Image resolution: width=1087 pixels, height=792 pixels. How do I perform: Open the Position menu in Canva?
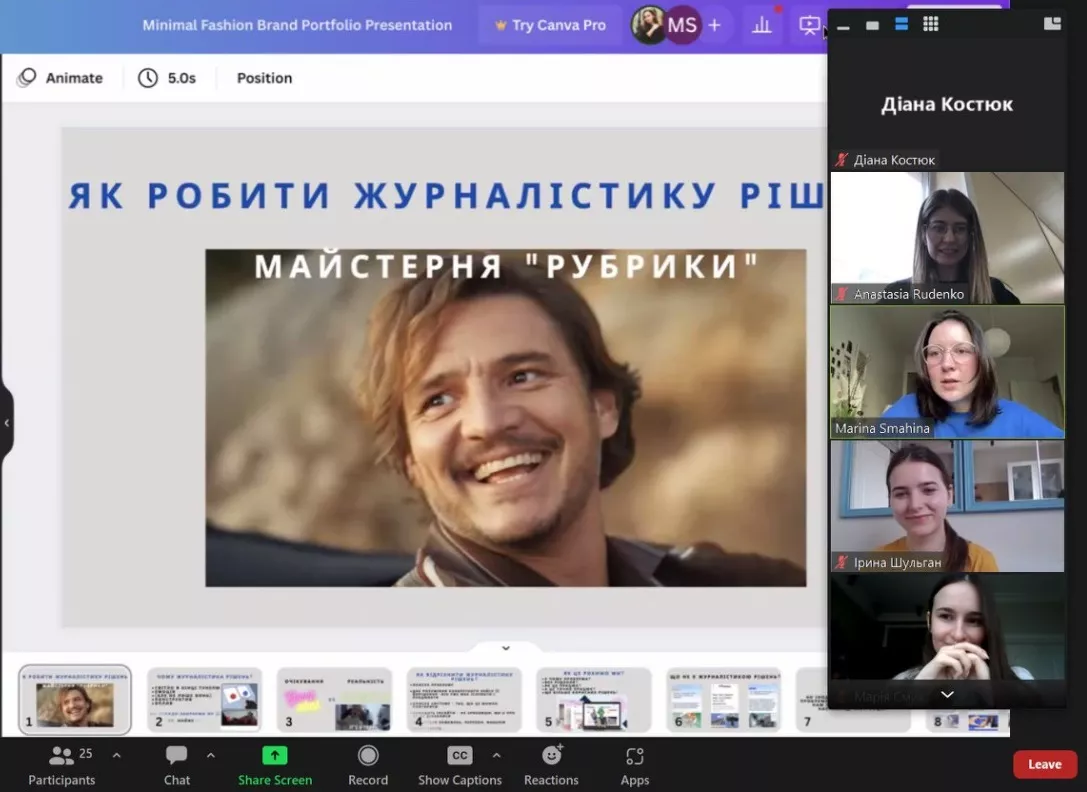pyautogui.click(x=264, y=77)
